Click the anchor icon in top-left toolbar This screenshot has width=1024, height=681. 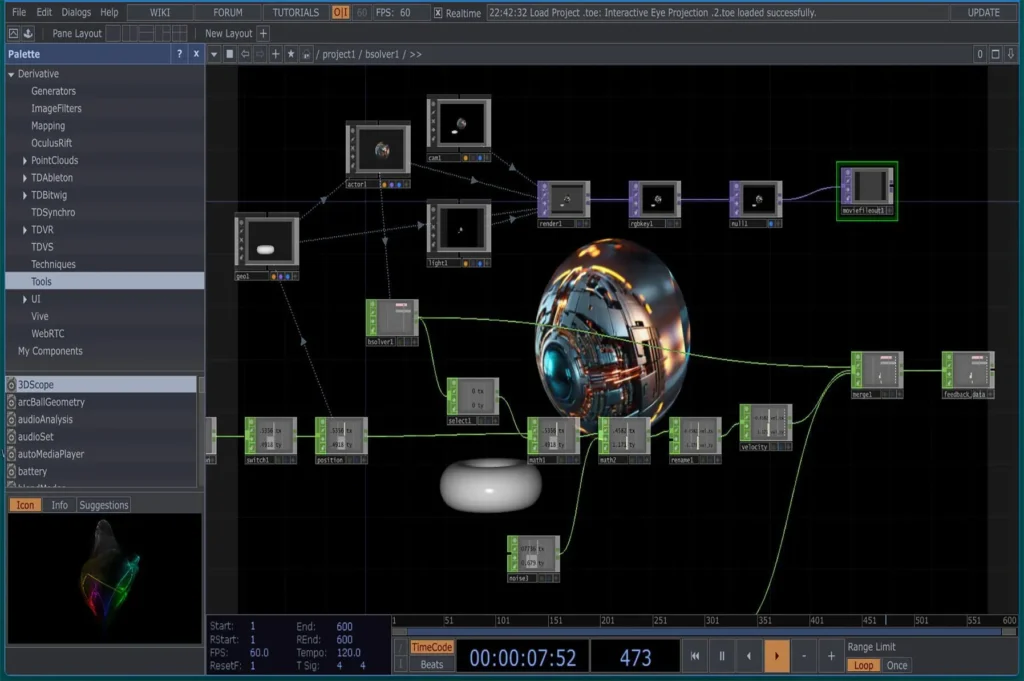tap(28, 33)
